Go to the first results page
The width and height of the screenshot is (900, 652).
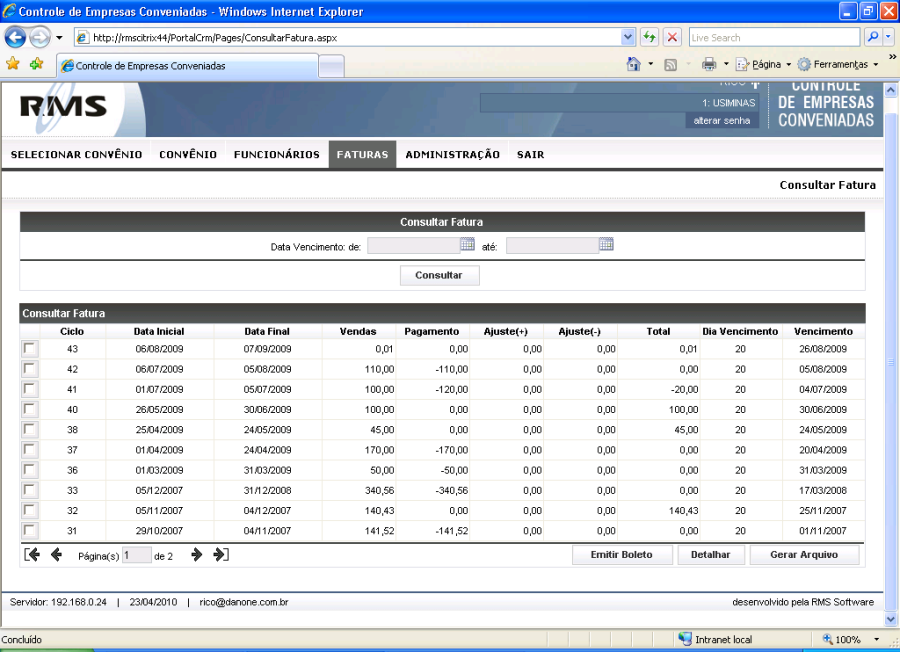click(32, 555)
